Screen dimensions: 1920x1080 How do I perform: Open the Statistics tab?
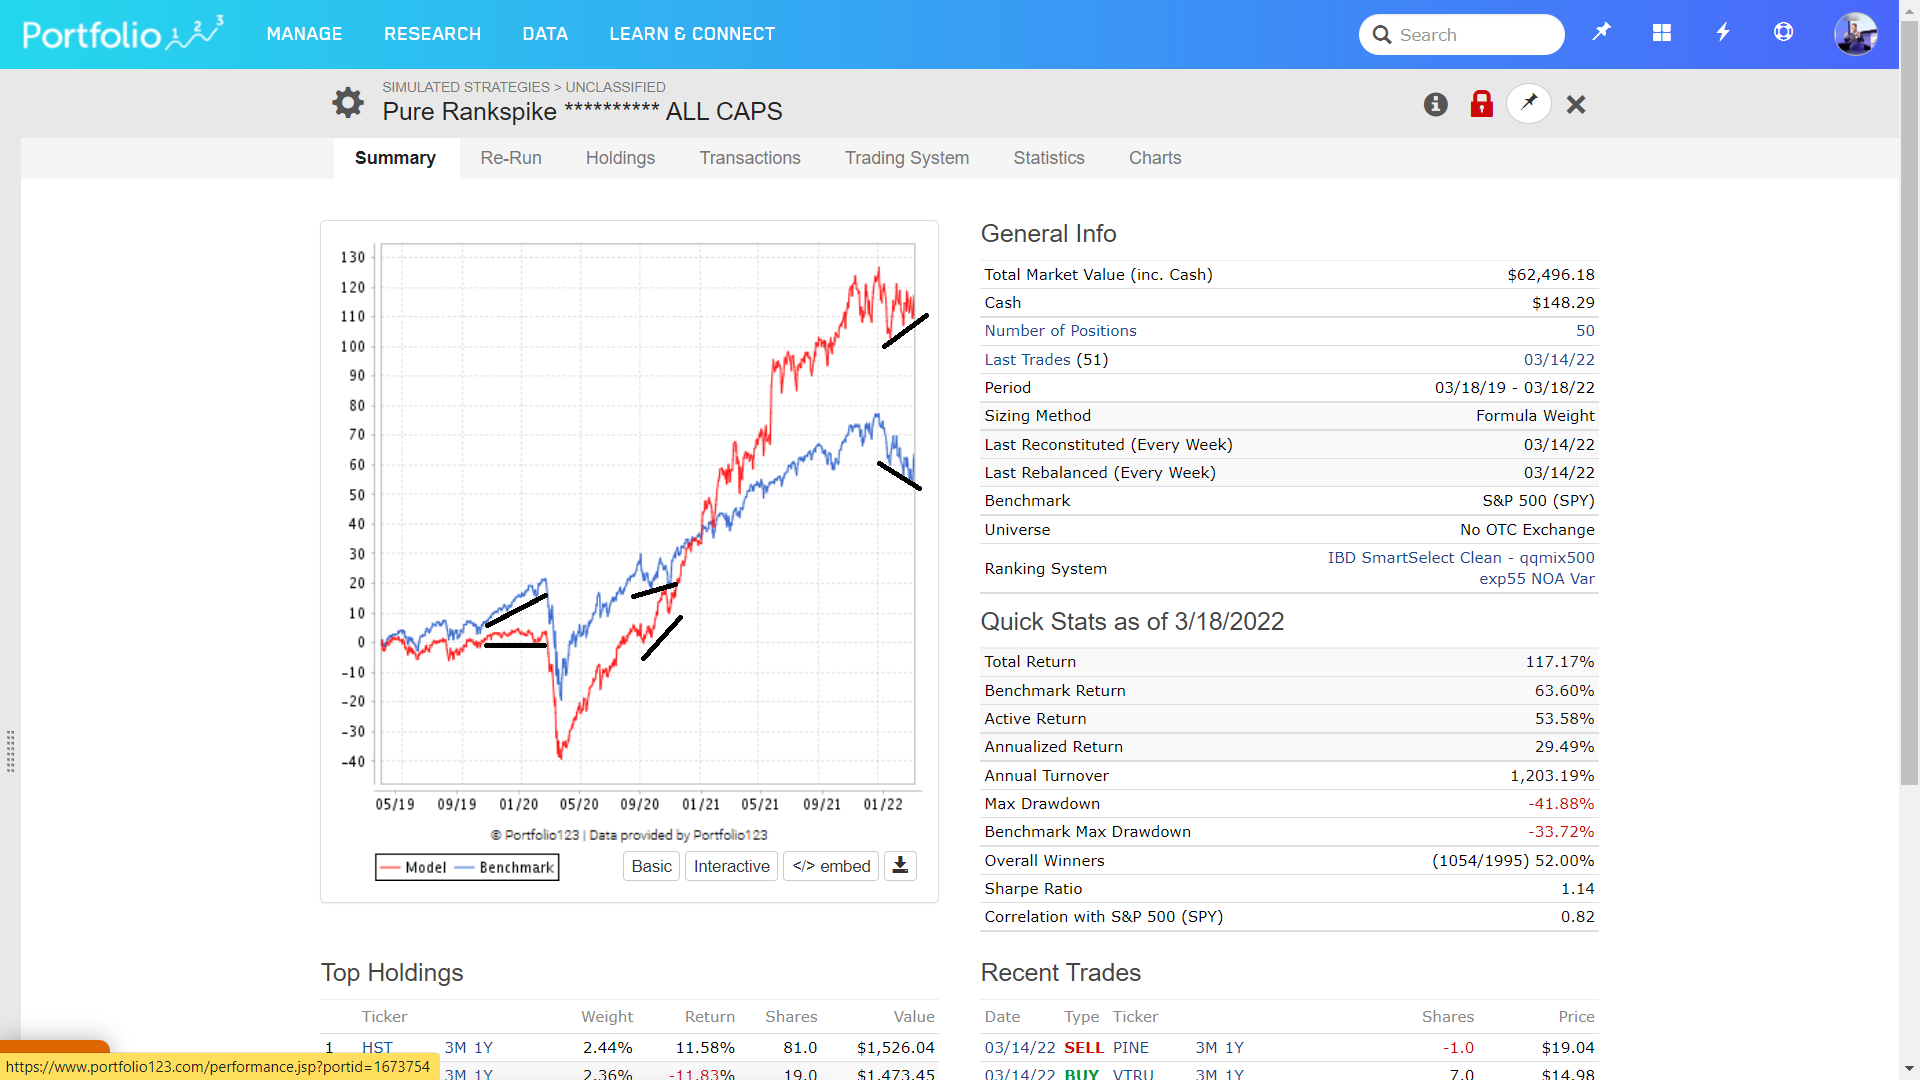click(1048, 158)
